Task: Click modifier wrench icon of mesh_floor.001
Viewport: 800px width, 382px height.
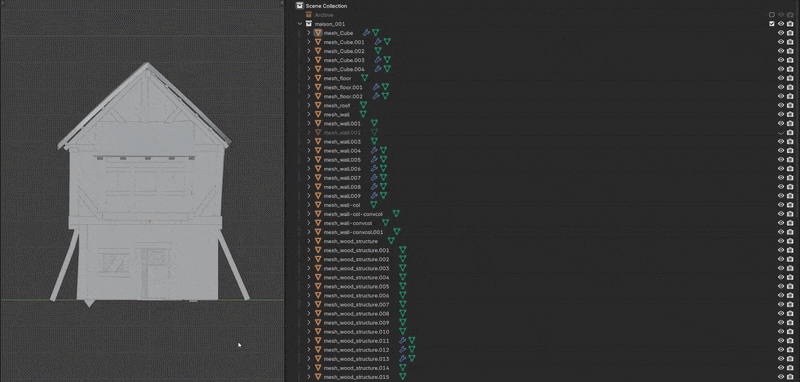Action: (376, 87)
